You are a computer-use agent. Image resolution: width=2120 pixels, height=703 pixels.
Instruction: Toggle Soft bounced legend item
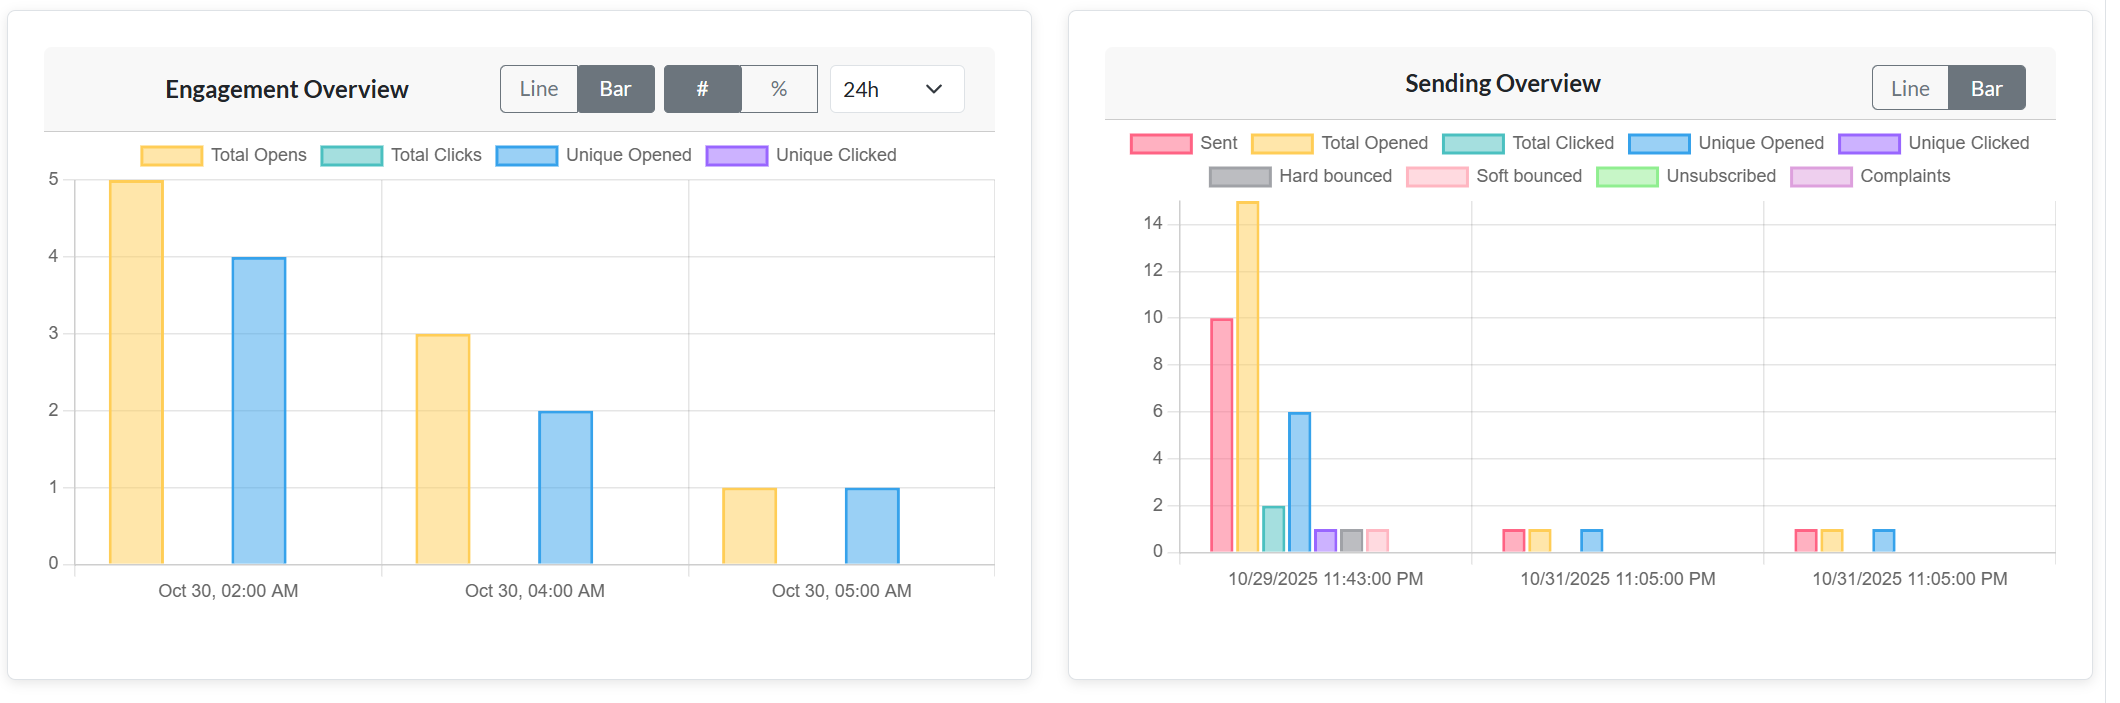[1495, 176]
